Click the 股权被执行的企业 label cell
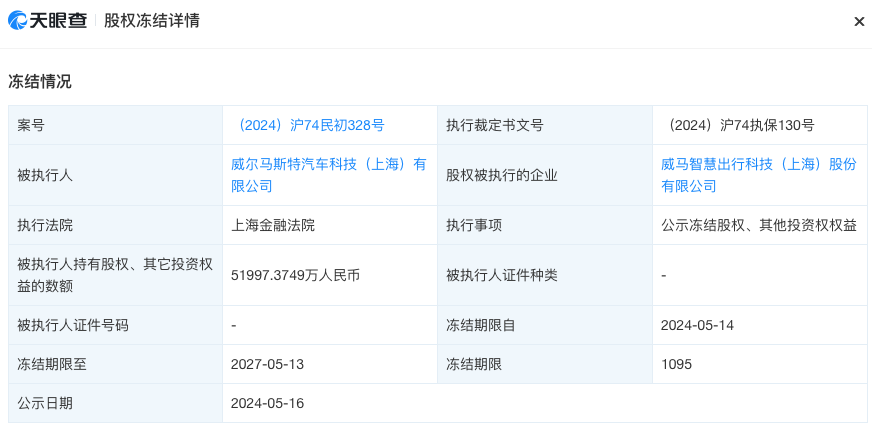This screenshot has height=428, width=872. pyautogui.click(x=545, y=175)
